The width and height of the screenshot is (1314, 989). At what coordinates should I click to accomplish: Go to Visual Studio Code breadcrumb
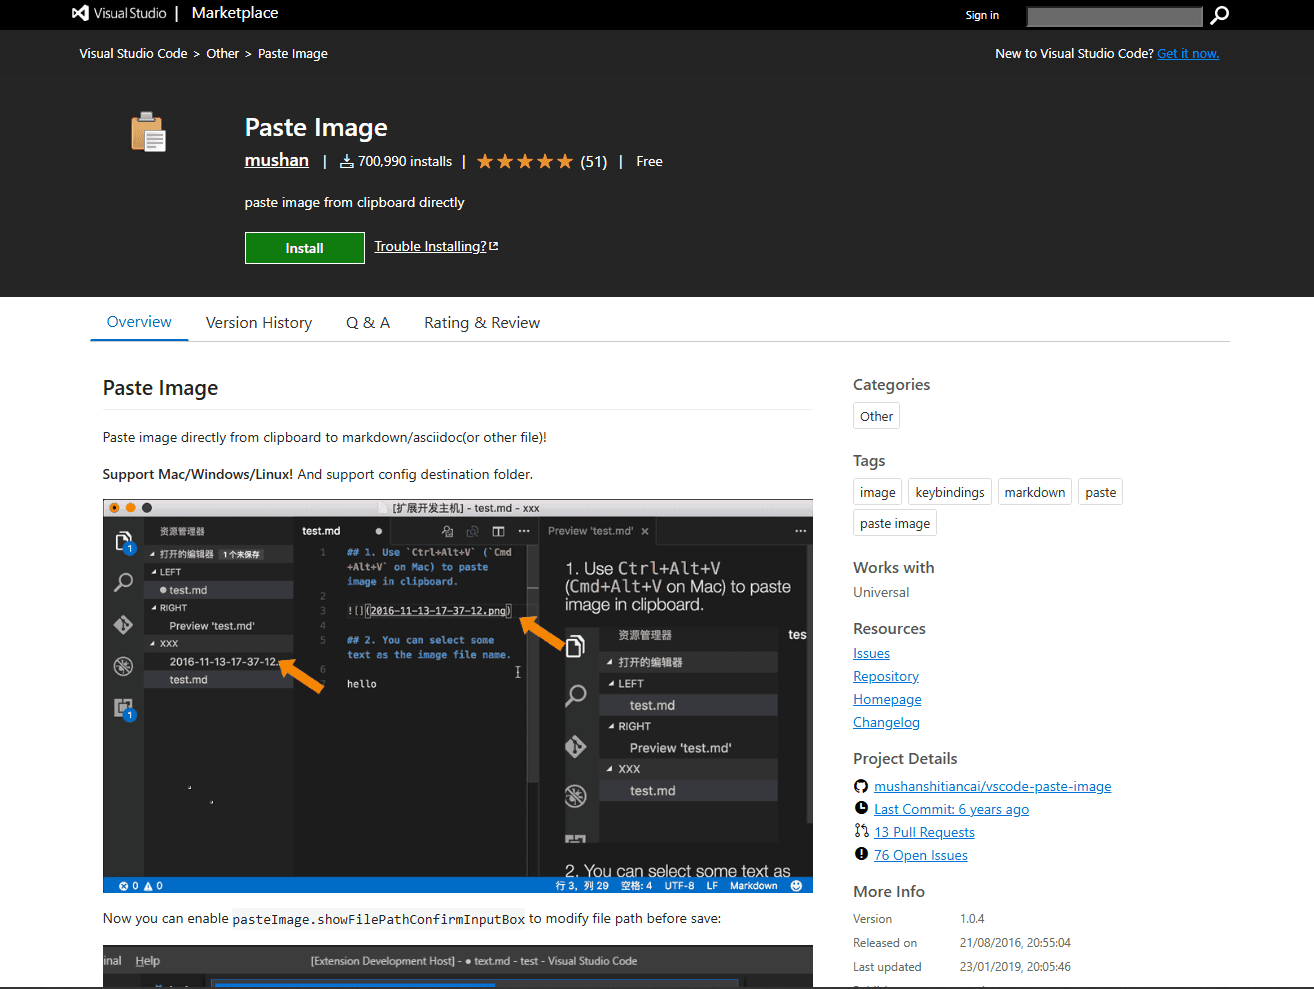pos(133,54)
